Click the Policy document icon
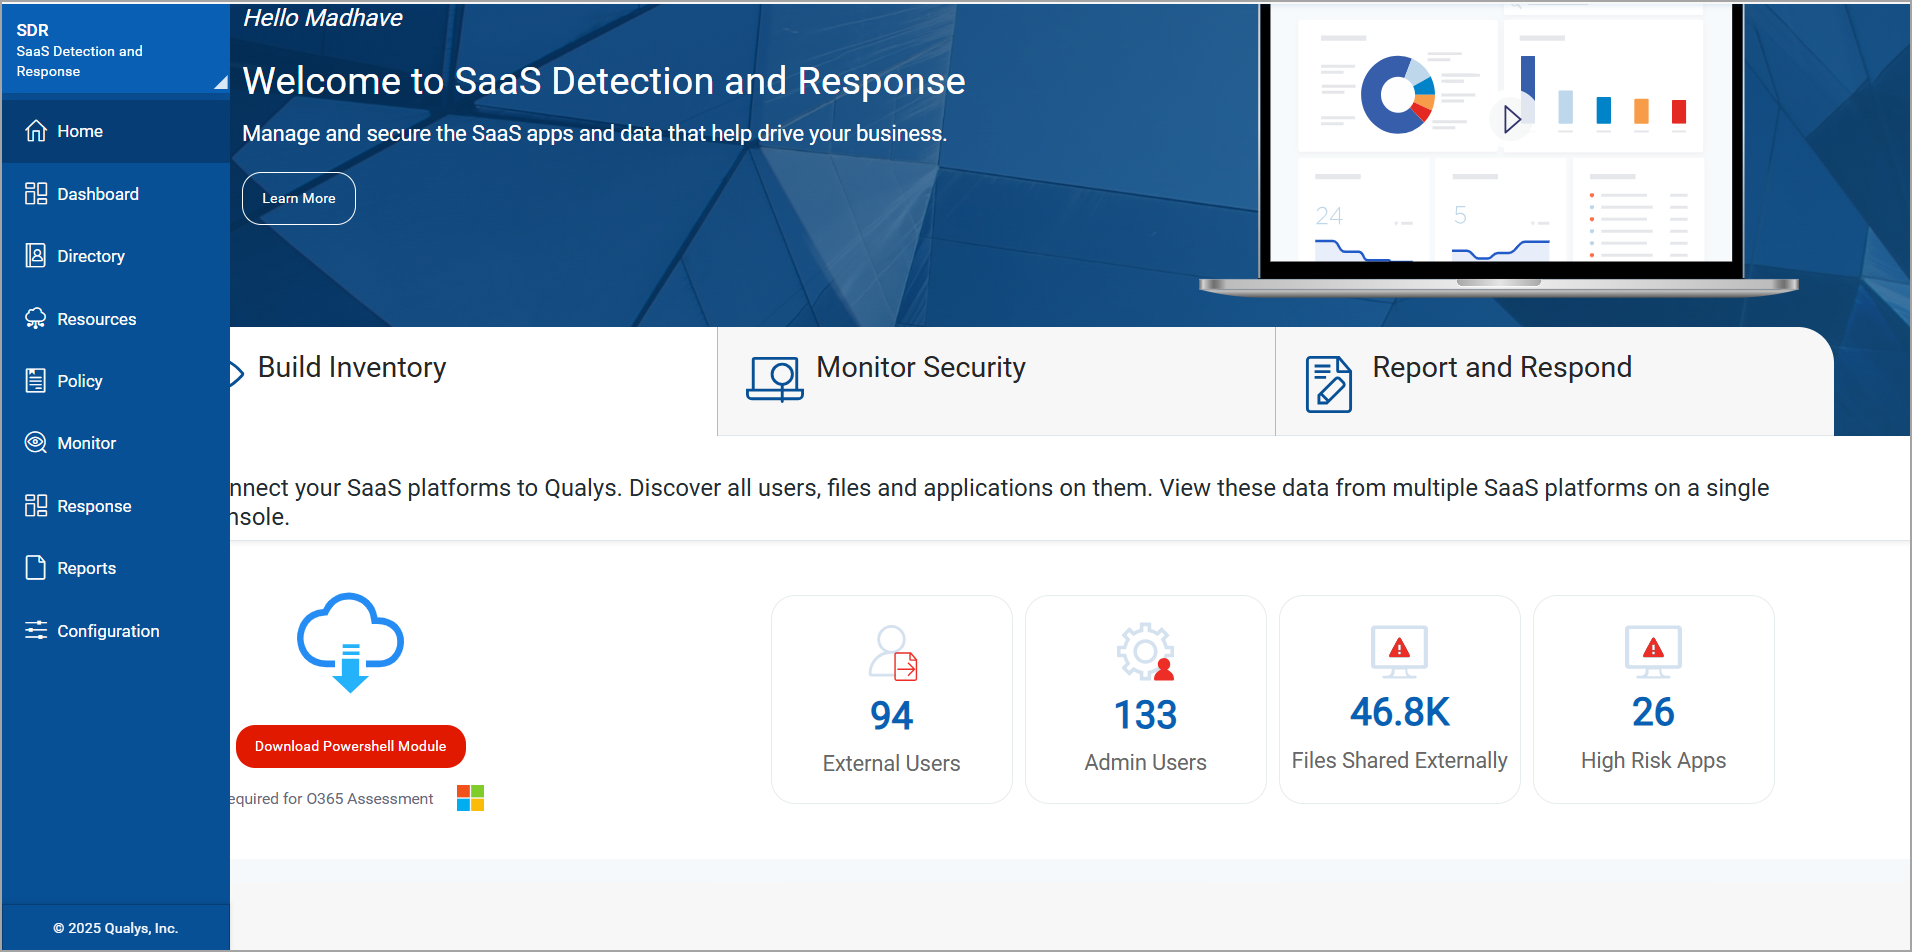 pyautogui.click(x=36, y=381)
